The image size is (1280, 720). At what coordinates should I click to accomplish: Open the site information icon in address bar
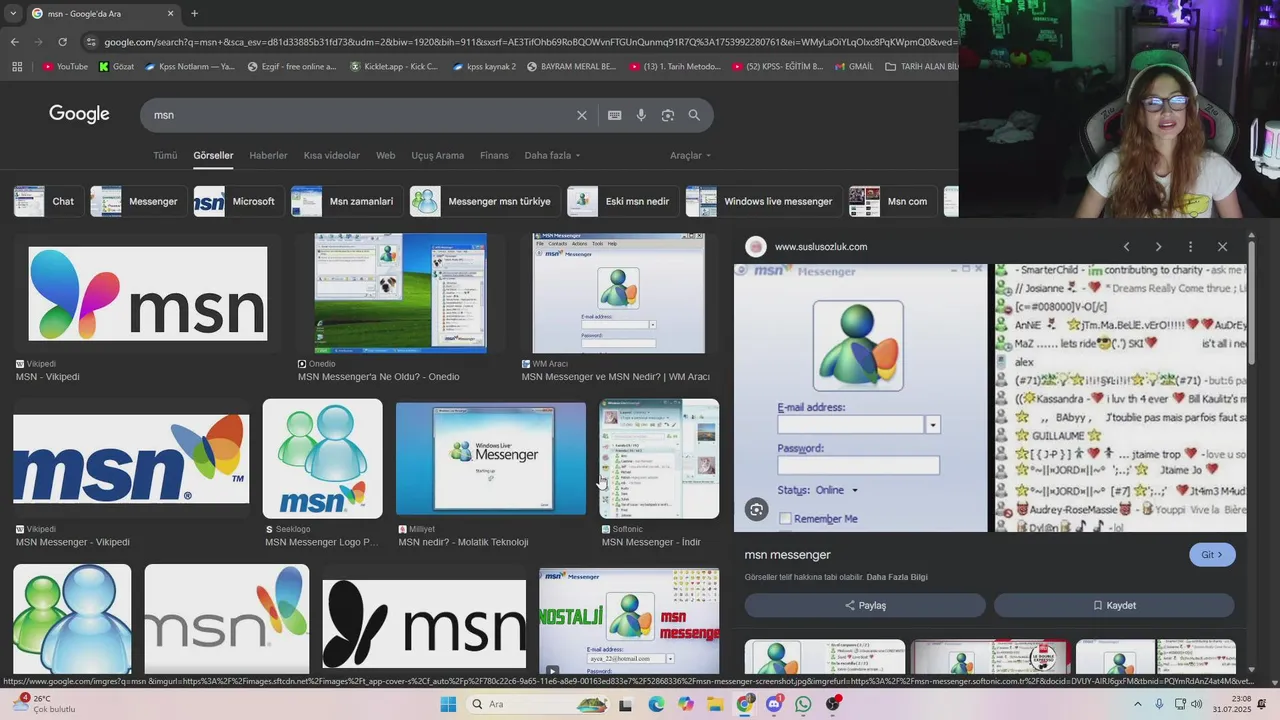point(91,42)
